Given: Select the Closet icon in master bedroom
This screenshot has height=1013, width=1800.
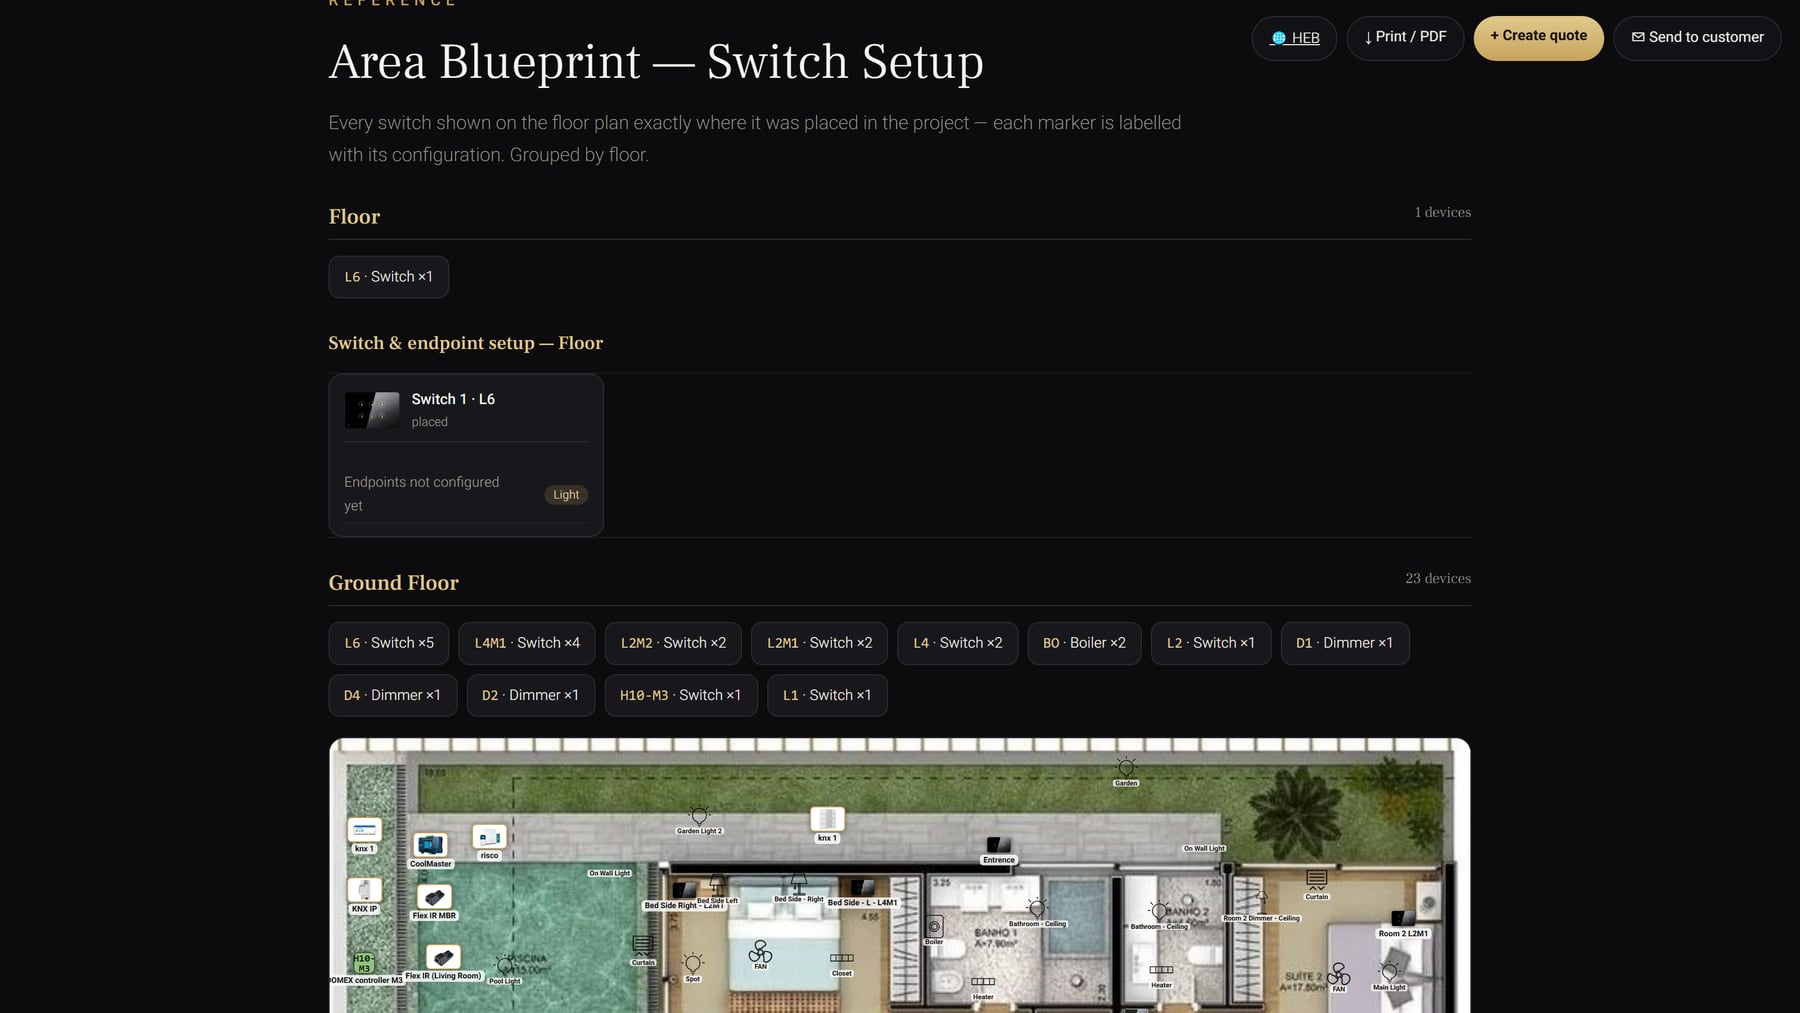Looking at the screenshot, I should point(842,958).
